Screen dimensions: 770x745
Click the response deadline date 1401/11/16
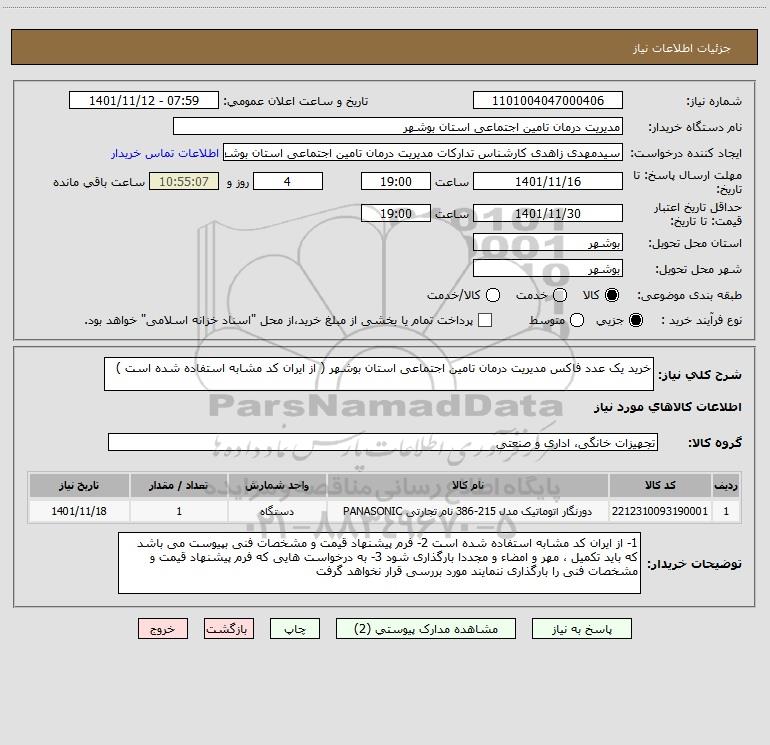click(548, 181)
